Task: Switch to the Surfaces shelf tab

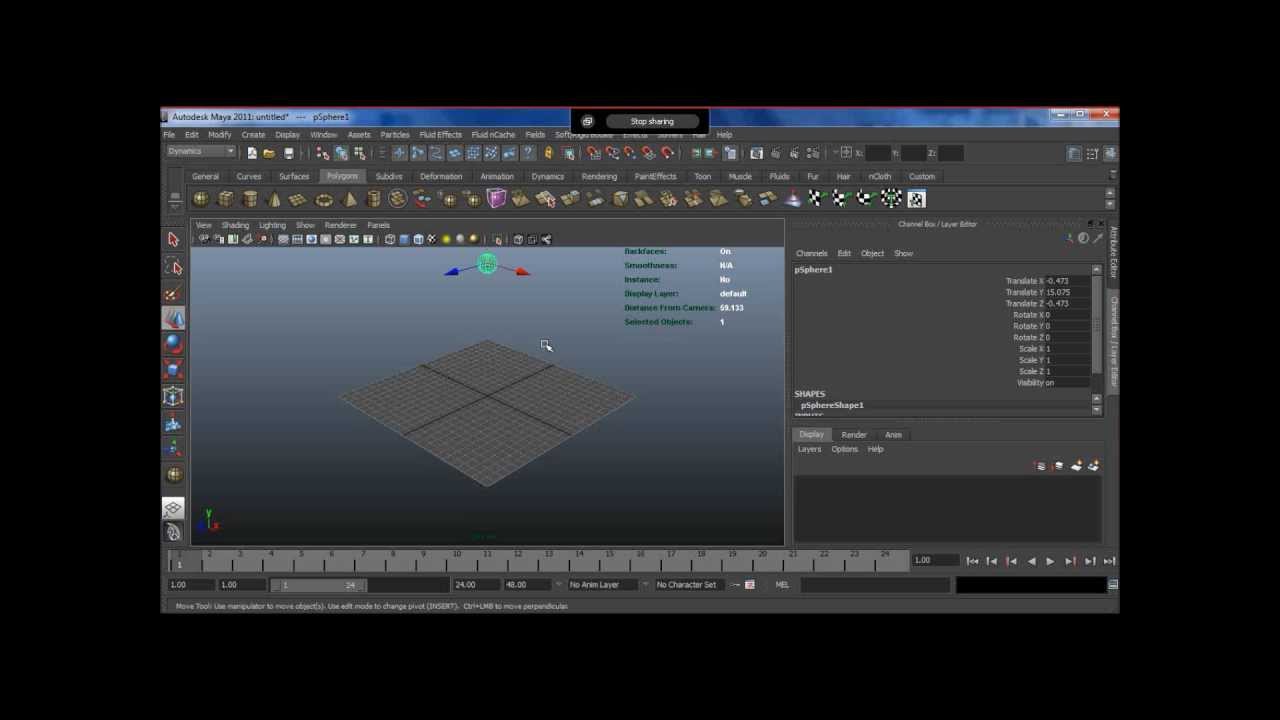Action: pos(294,177)
